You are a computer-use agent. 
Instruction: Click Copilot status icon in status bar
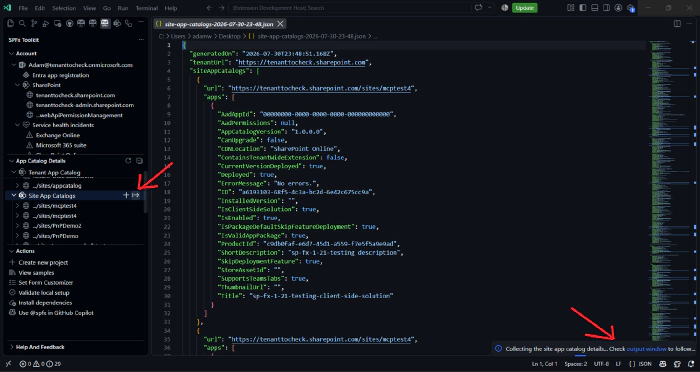point(662,364)
